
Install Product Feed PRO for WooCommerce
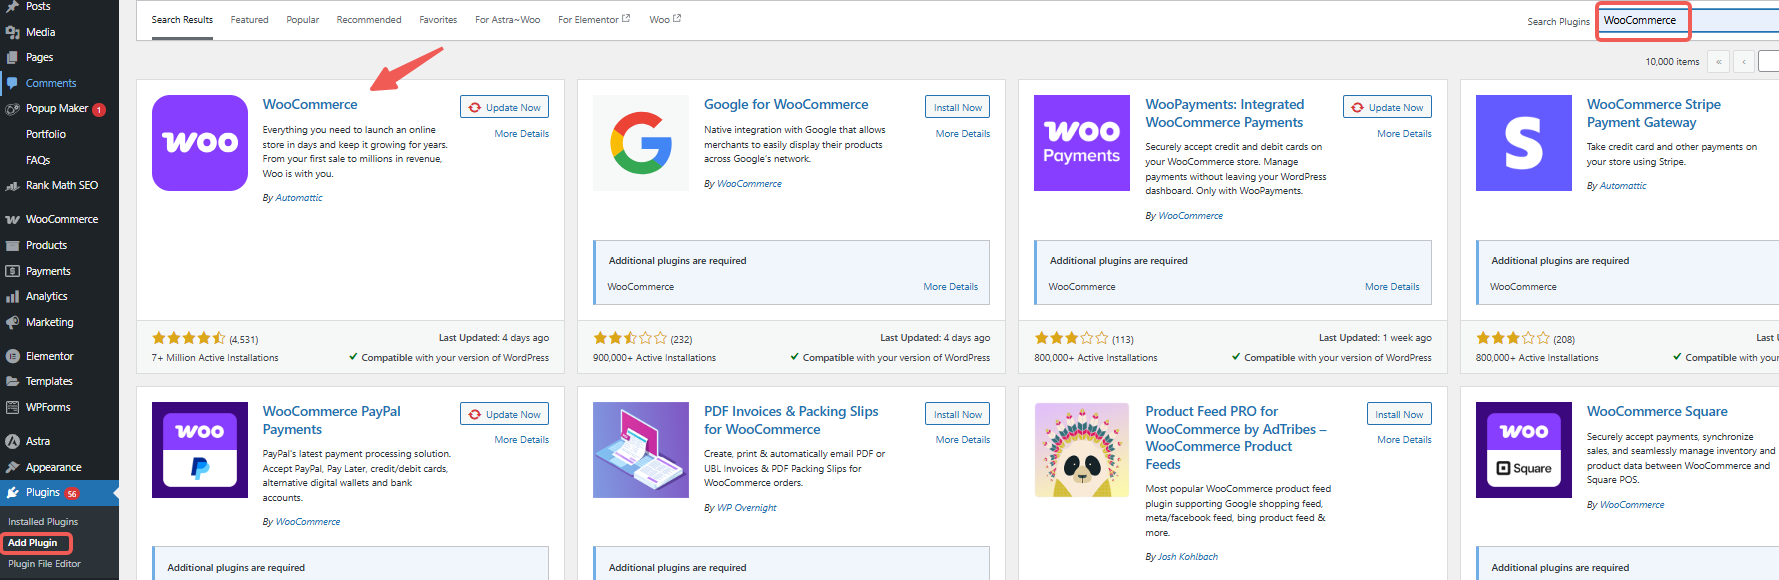click(1398, 414)
